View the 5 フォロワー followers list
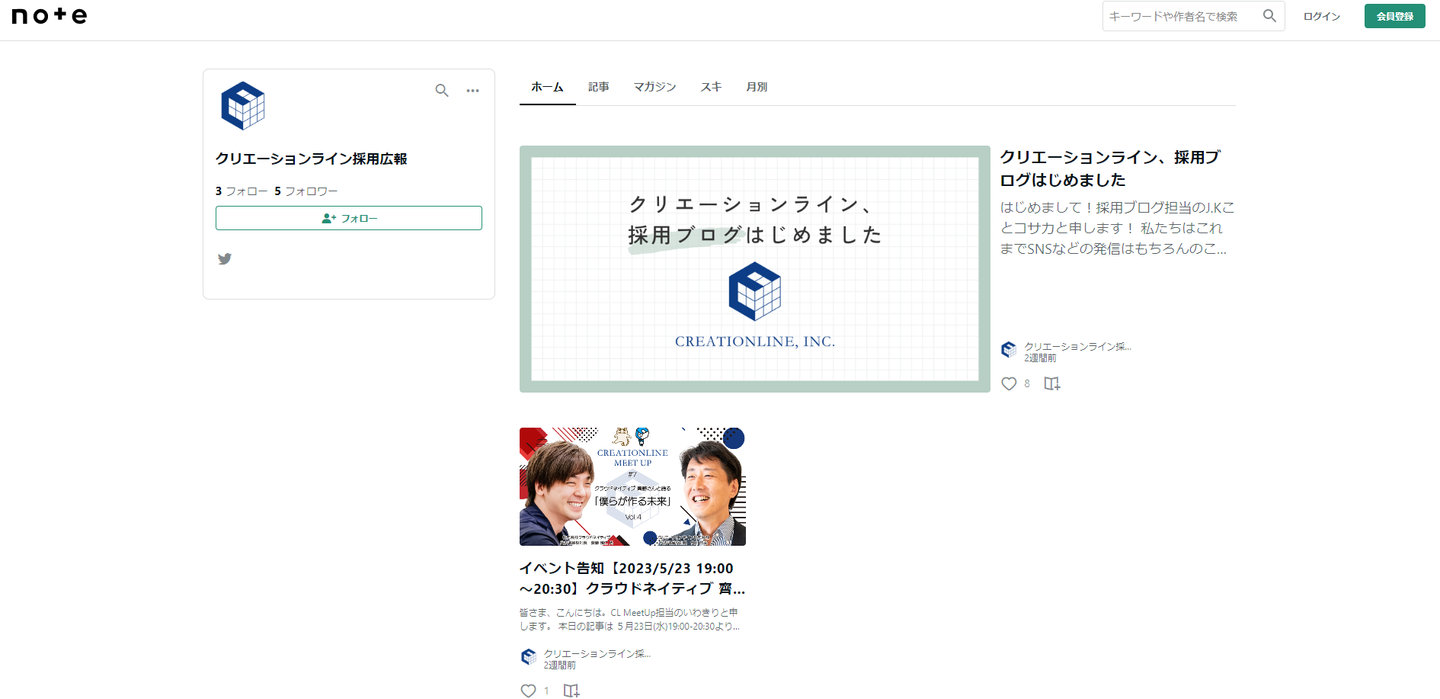This screenshot has height=699, width=1440. tap(306, 191)
